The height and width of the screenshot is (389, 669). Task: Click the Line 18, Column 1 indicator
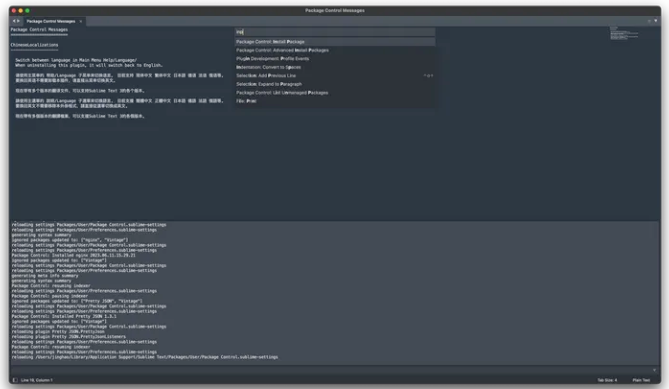(x=37, y=380)
